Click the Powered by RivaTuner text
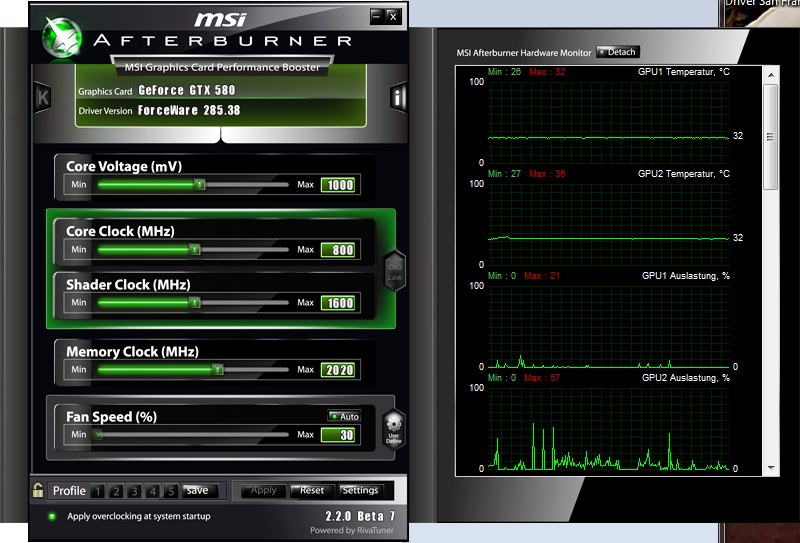800x543 pixels. [x=352, y=530]
